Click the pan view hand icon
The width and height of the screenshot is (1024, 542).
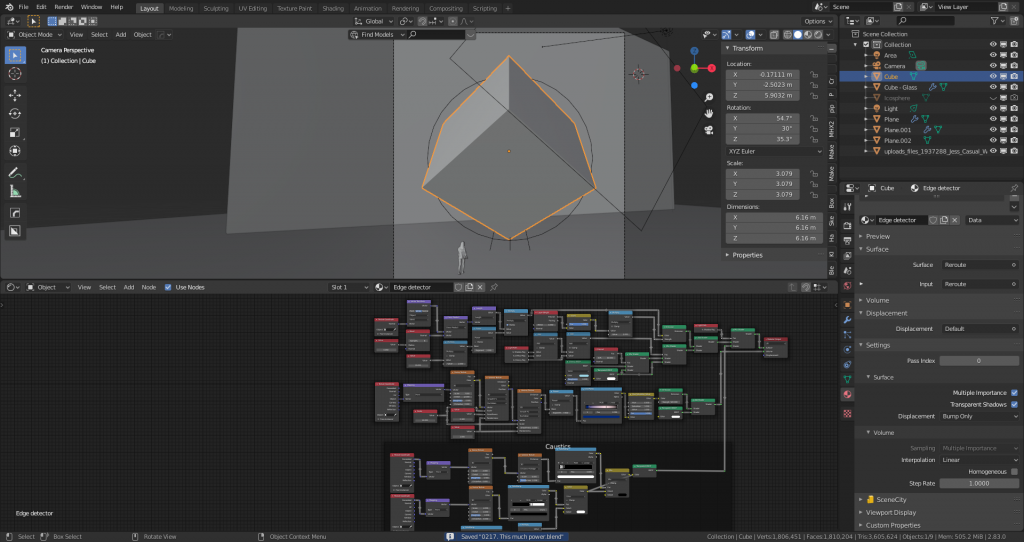[x=709, y=114]
